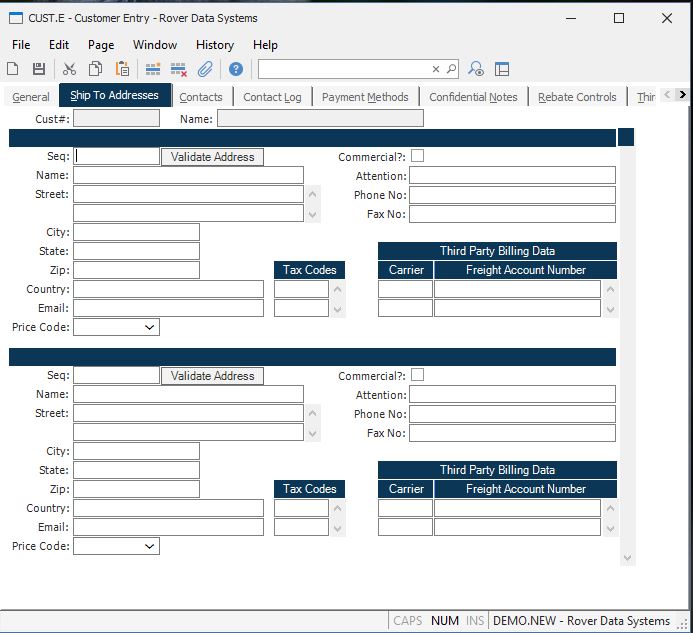Click the Save floppy disk icon

point(39,69)
